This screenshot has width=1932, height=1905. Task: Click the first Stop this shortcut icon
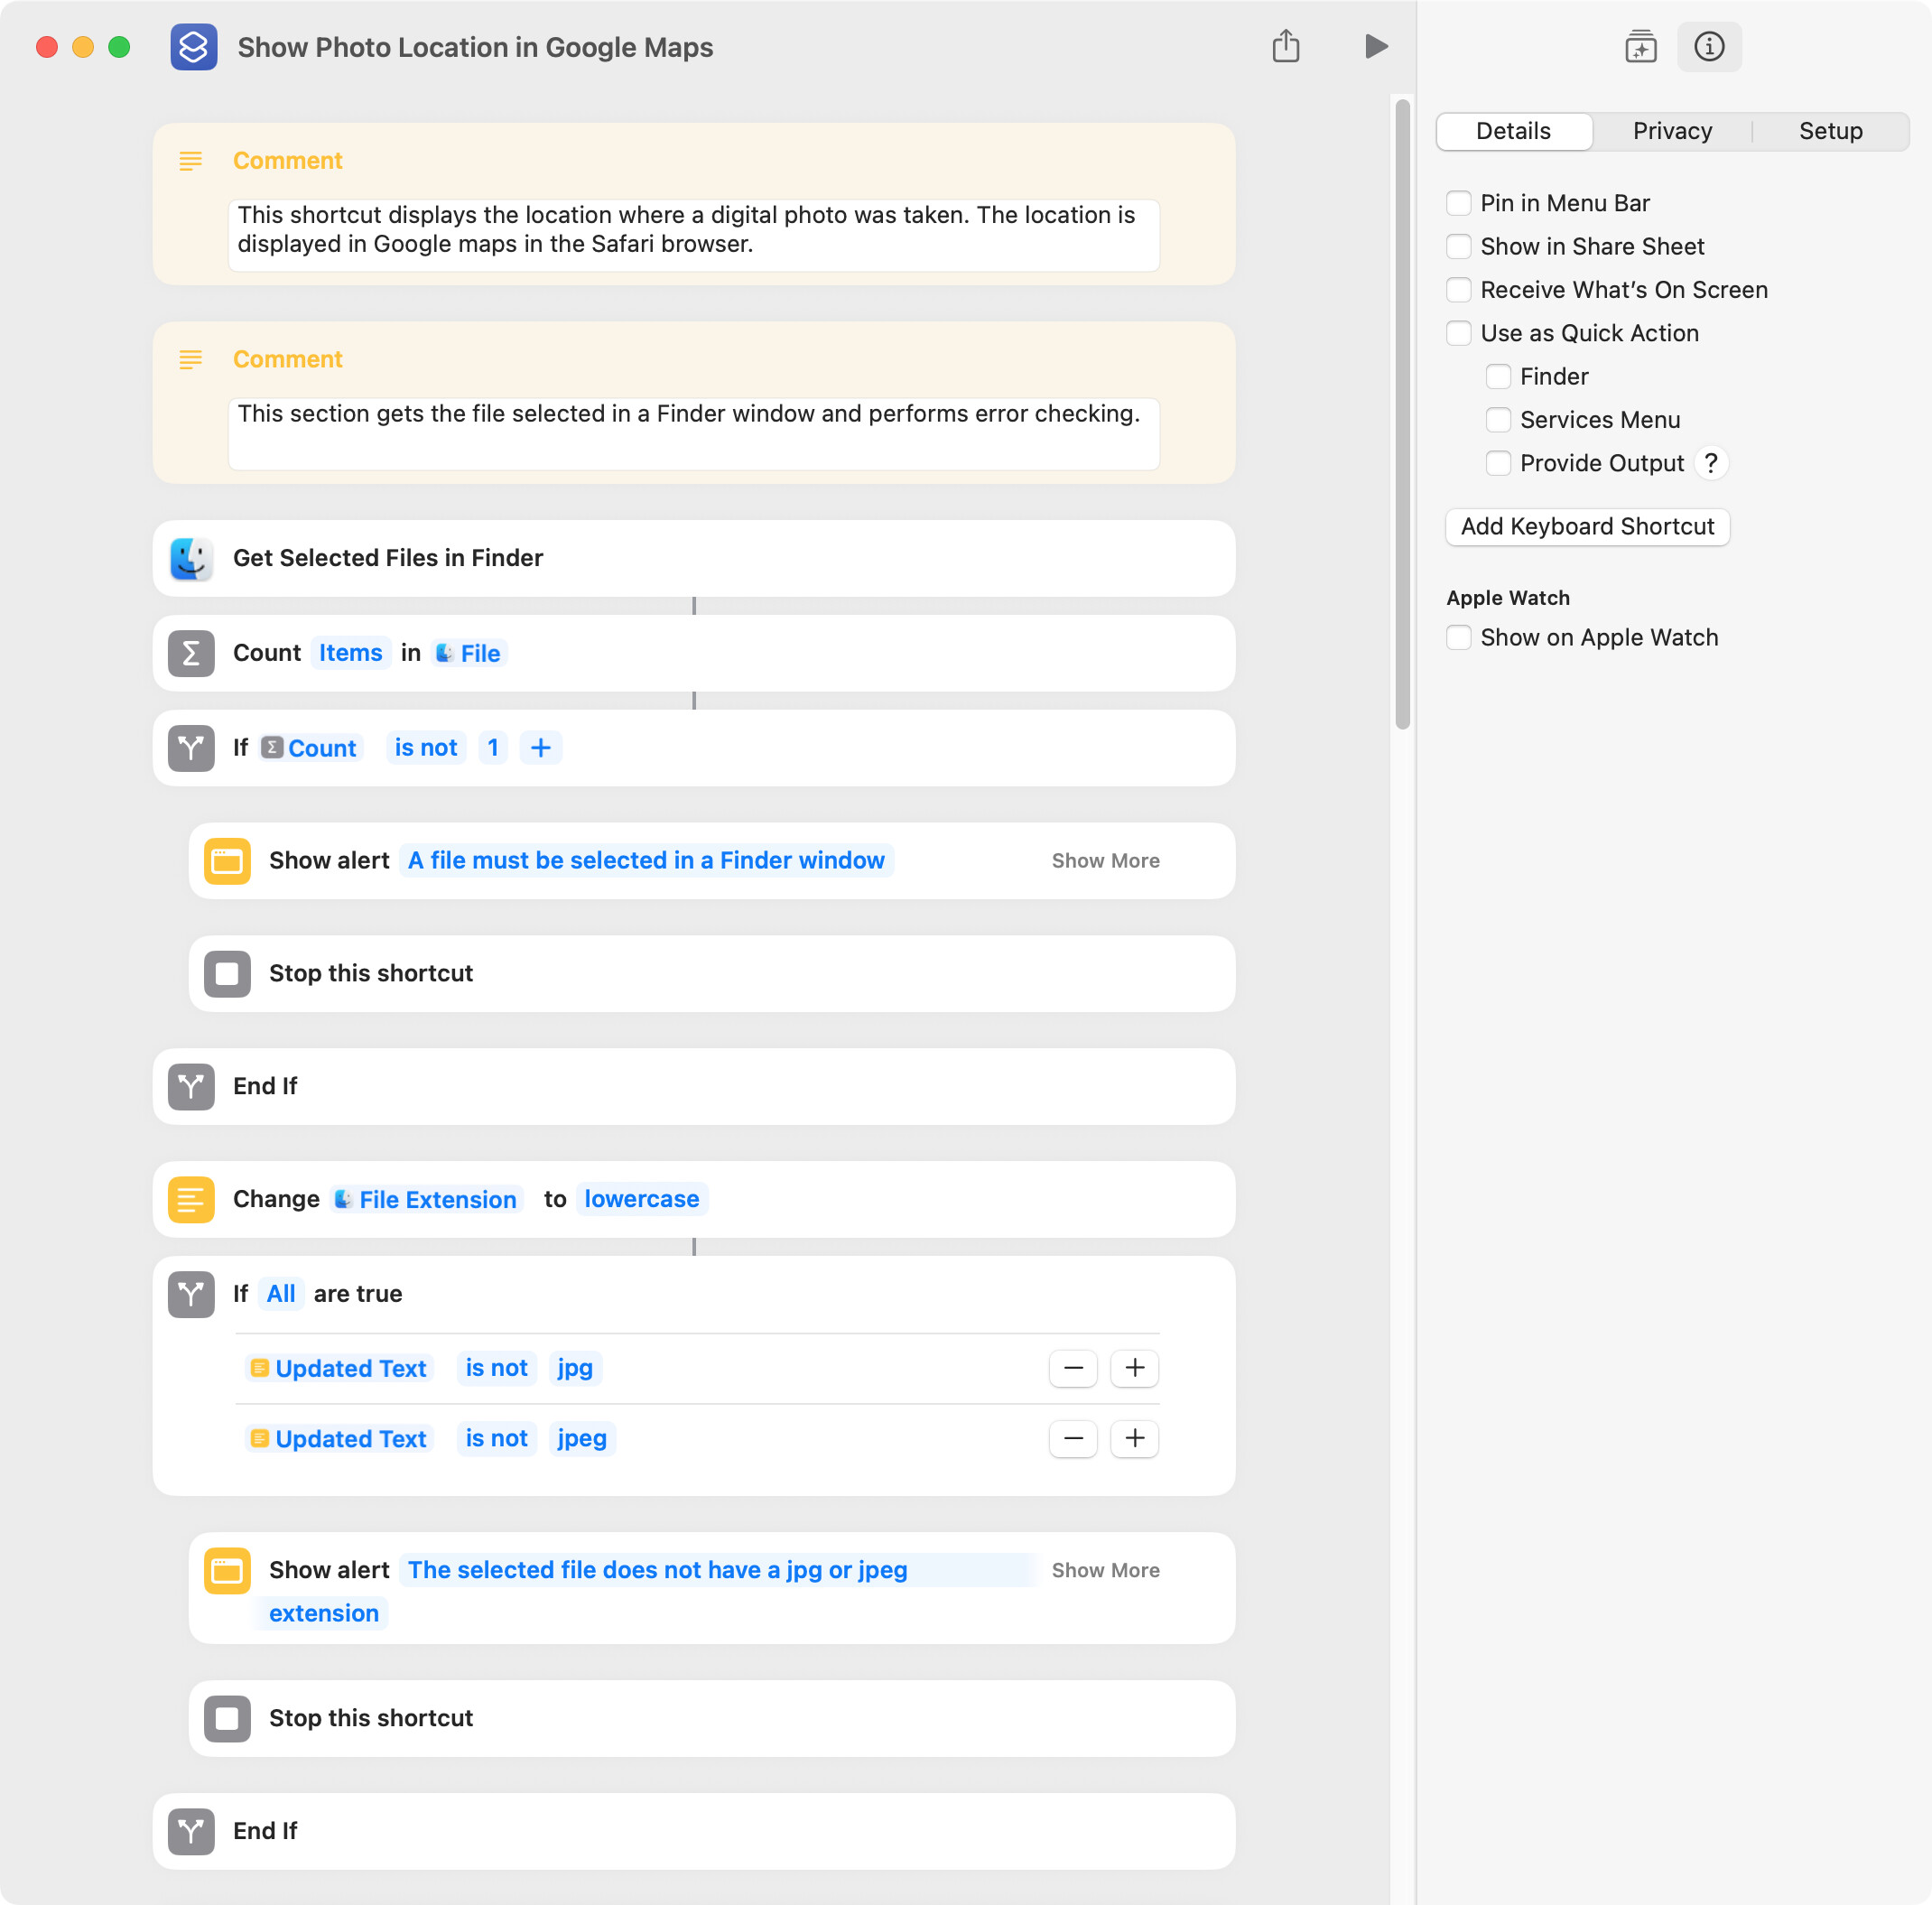[x=227, y=974]
